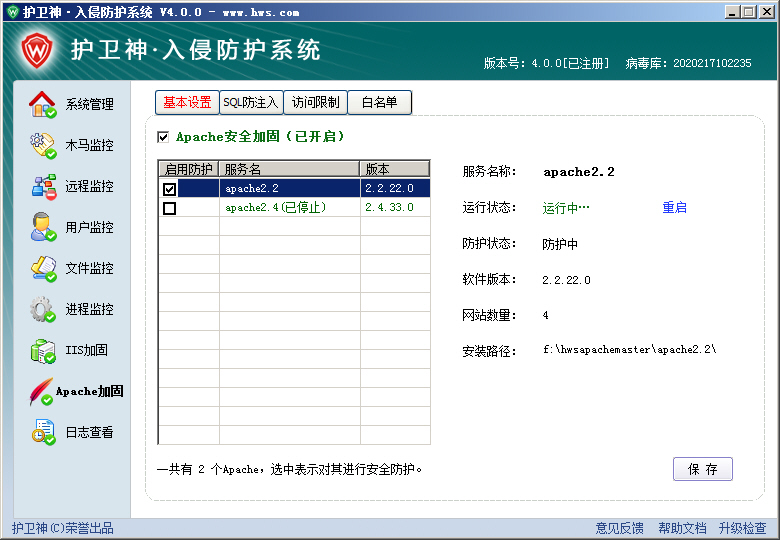Open 意见反馈 feedback link
780x540 pixels.
point(619,528)
